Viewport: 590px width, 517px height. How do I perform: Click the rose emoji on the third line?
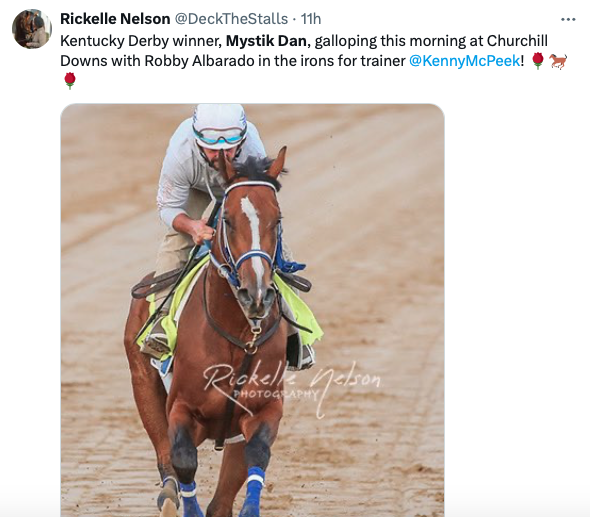(70, 81)
